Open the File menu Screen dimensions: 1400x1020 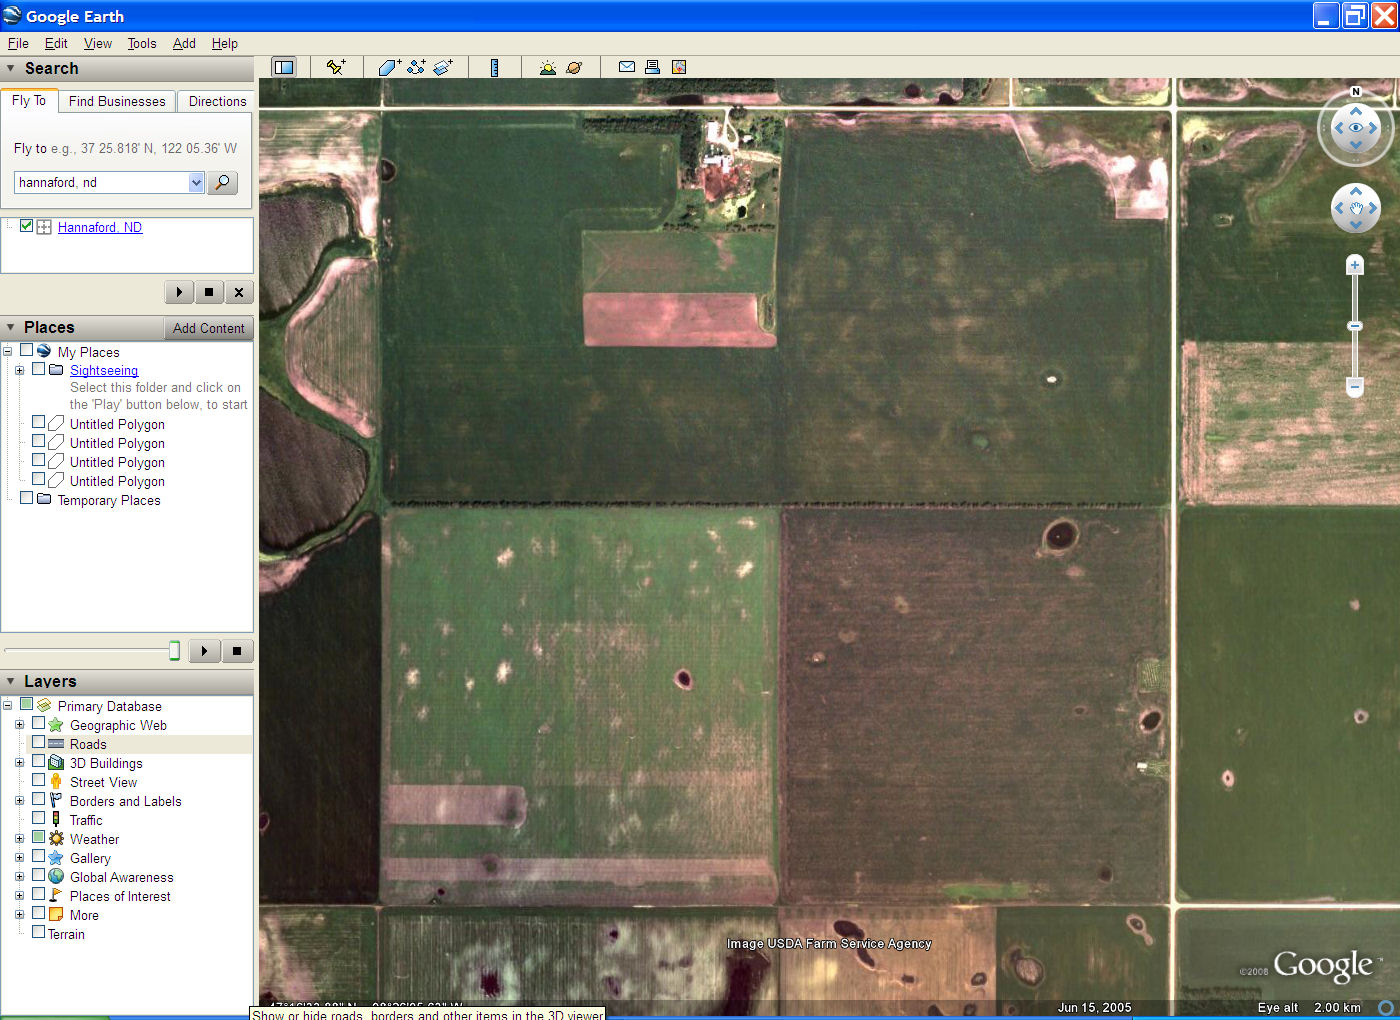pyautogui.click(x=18, y=43)
